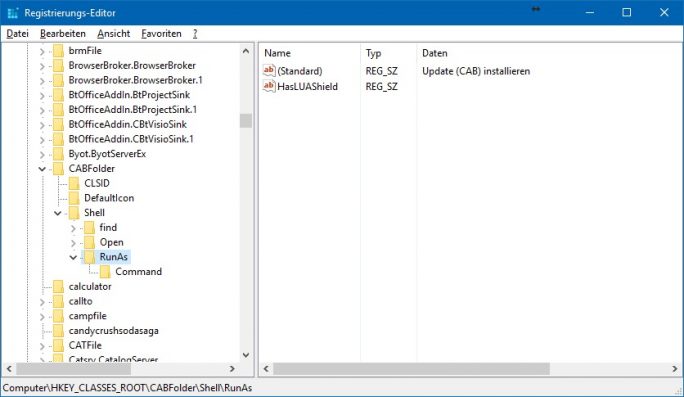
Task: Click the values pane scroll right arrow
Action: click(675, 369)
